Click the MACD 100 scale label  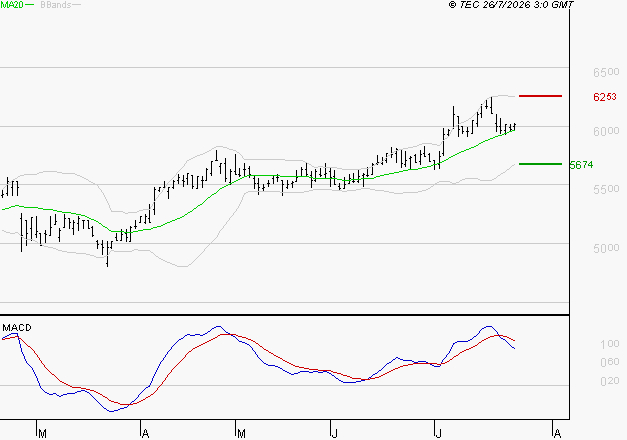[x=610, y=344]
